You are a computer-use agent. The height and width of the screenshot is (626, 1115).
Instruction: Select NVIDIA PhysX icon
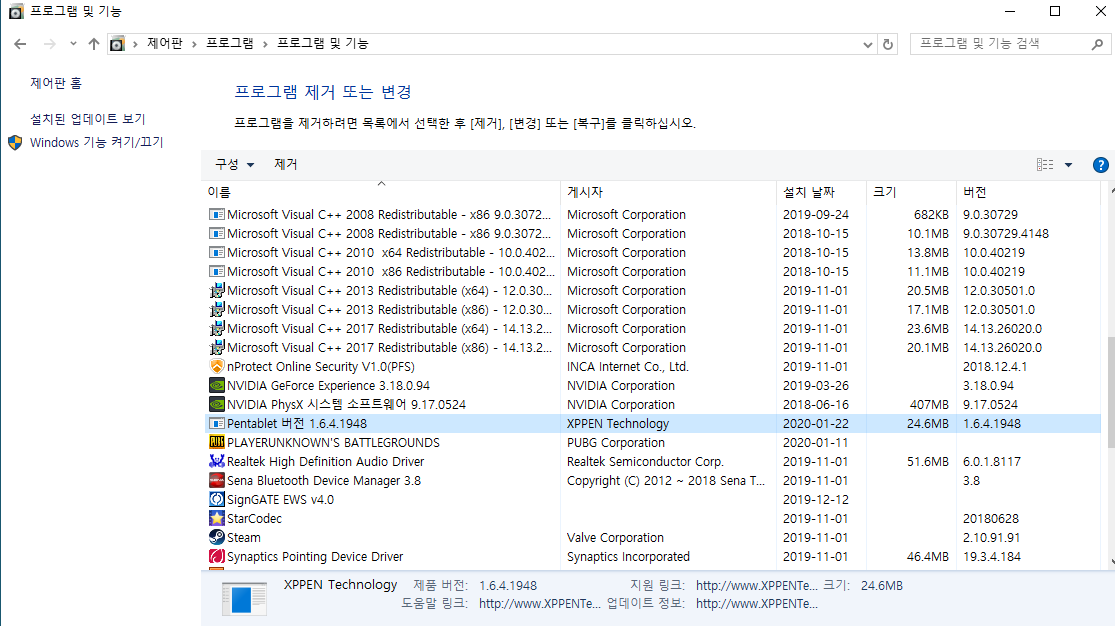217,404
